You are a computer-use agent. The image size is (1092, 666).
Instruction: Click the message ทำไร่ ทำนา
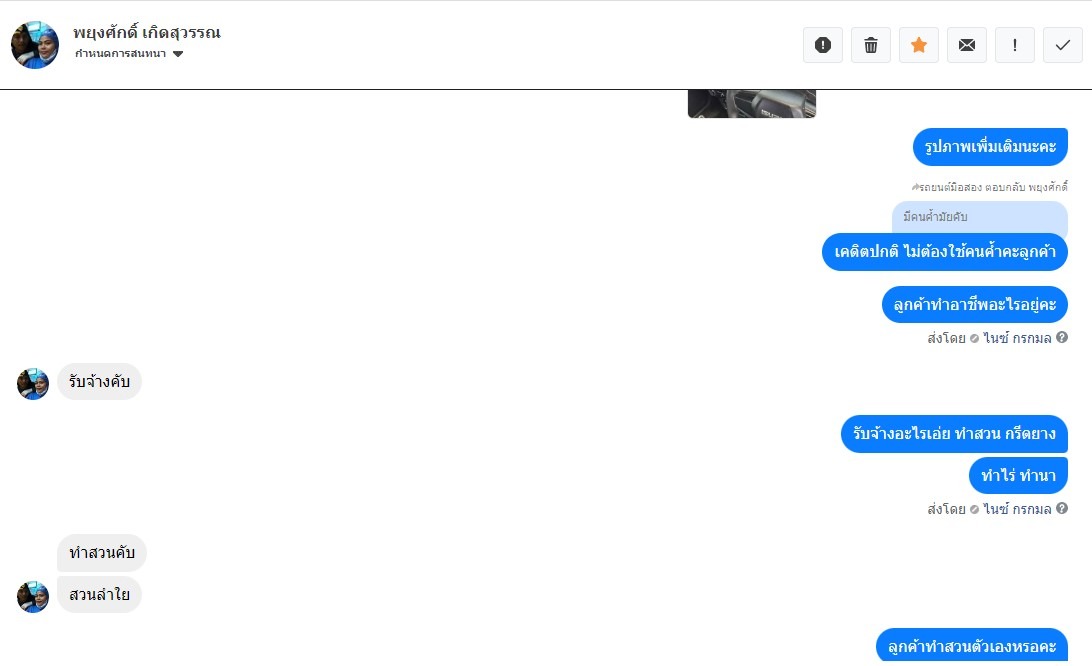coord(1018,476)
